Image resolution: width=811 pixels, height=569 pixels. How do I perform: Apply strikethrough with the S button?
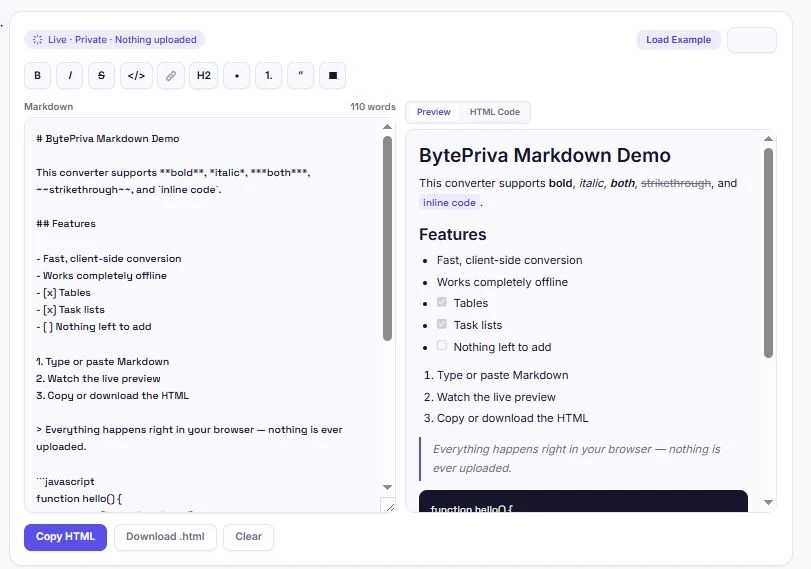[x=101, y=76]
